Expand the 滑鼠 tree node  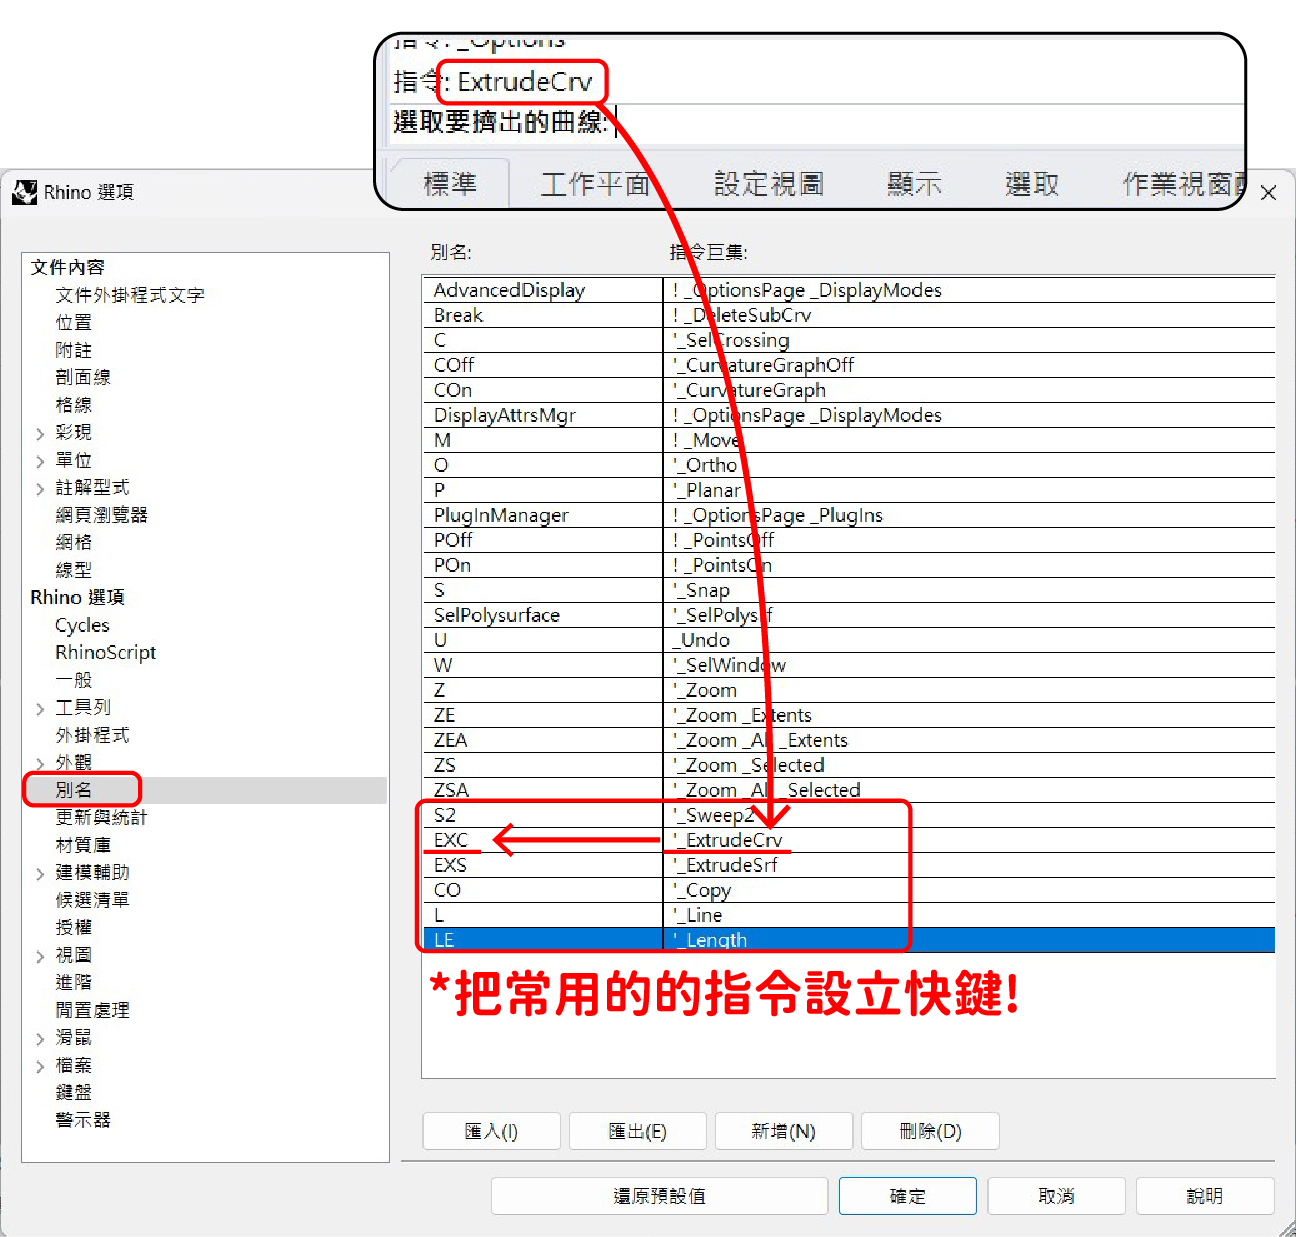click(x=40, y=1038)
